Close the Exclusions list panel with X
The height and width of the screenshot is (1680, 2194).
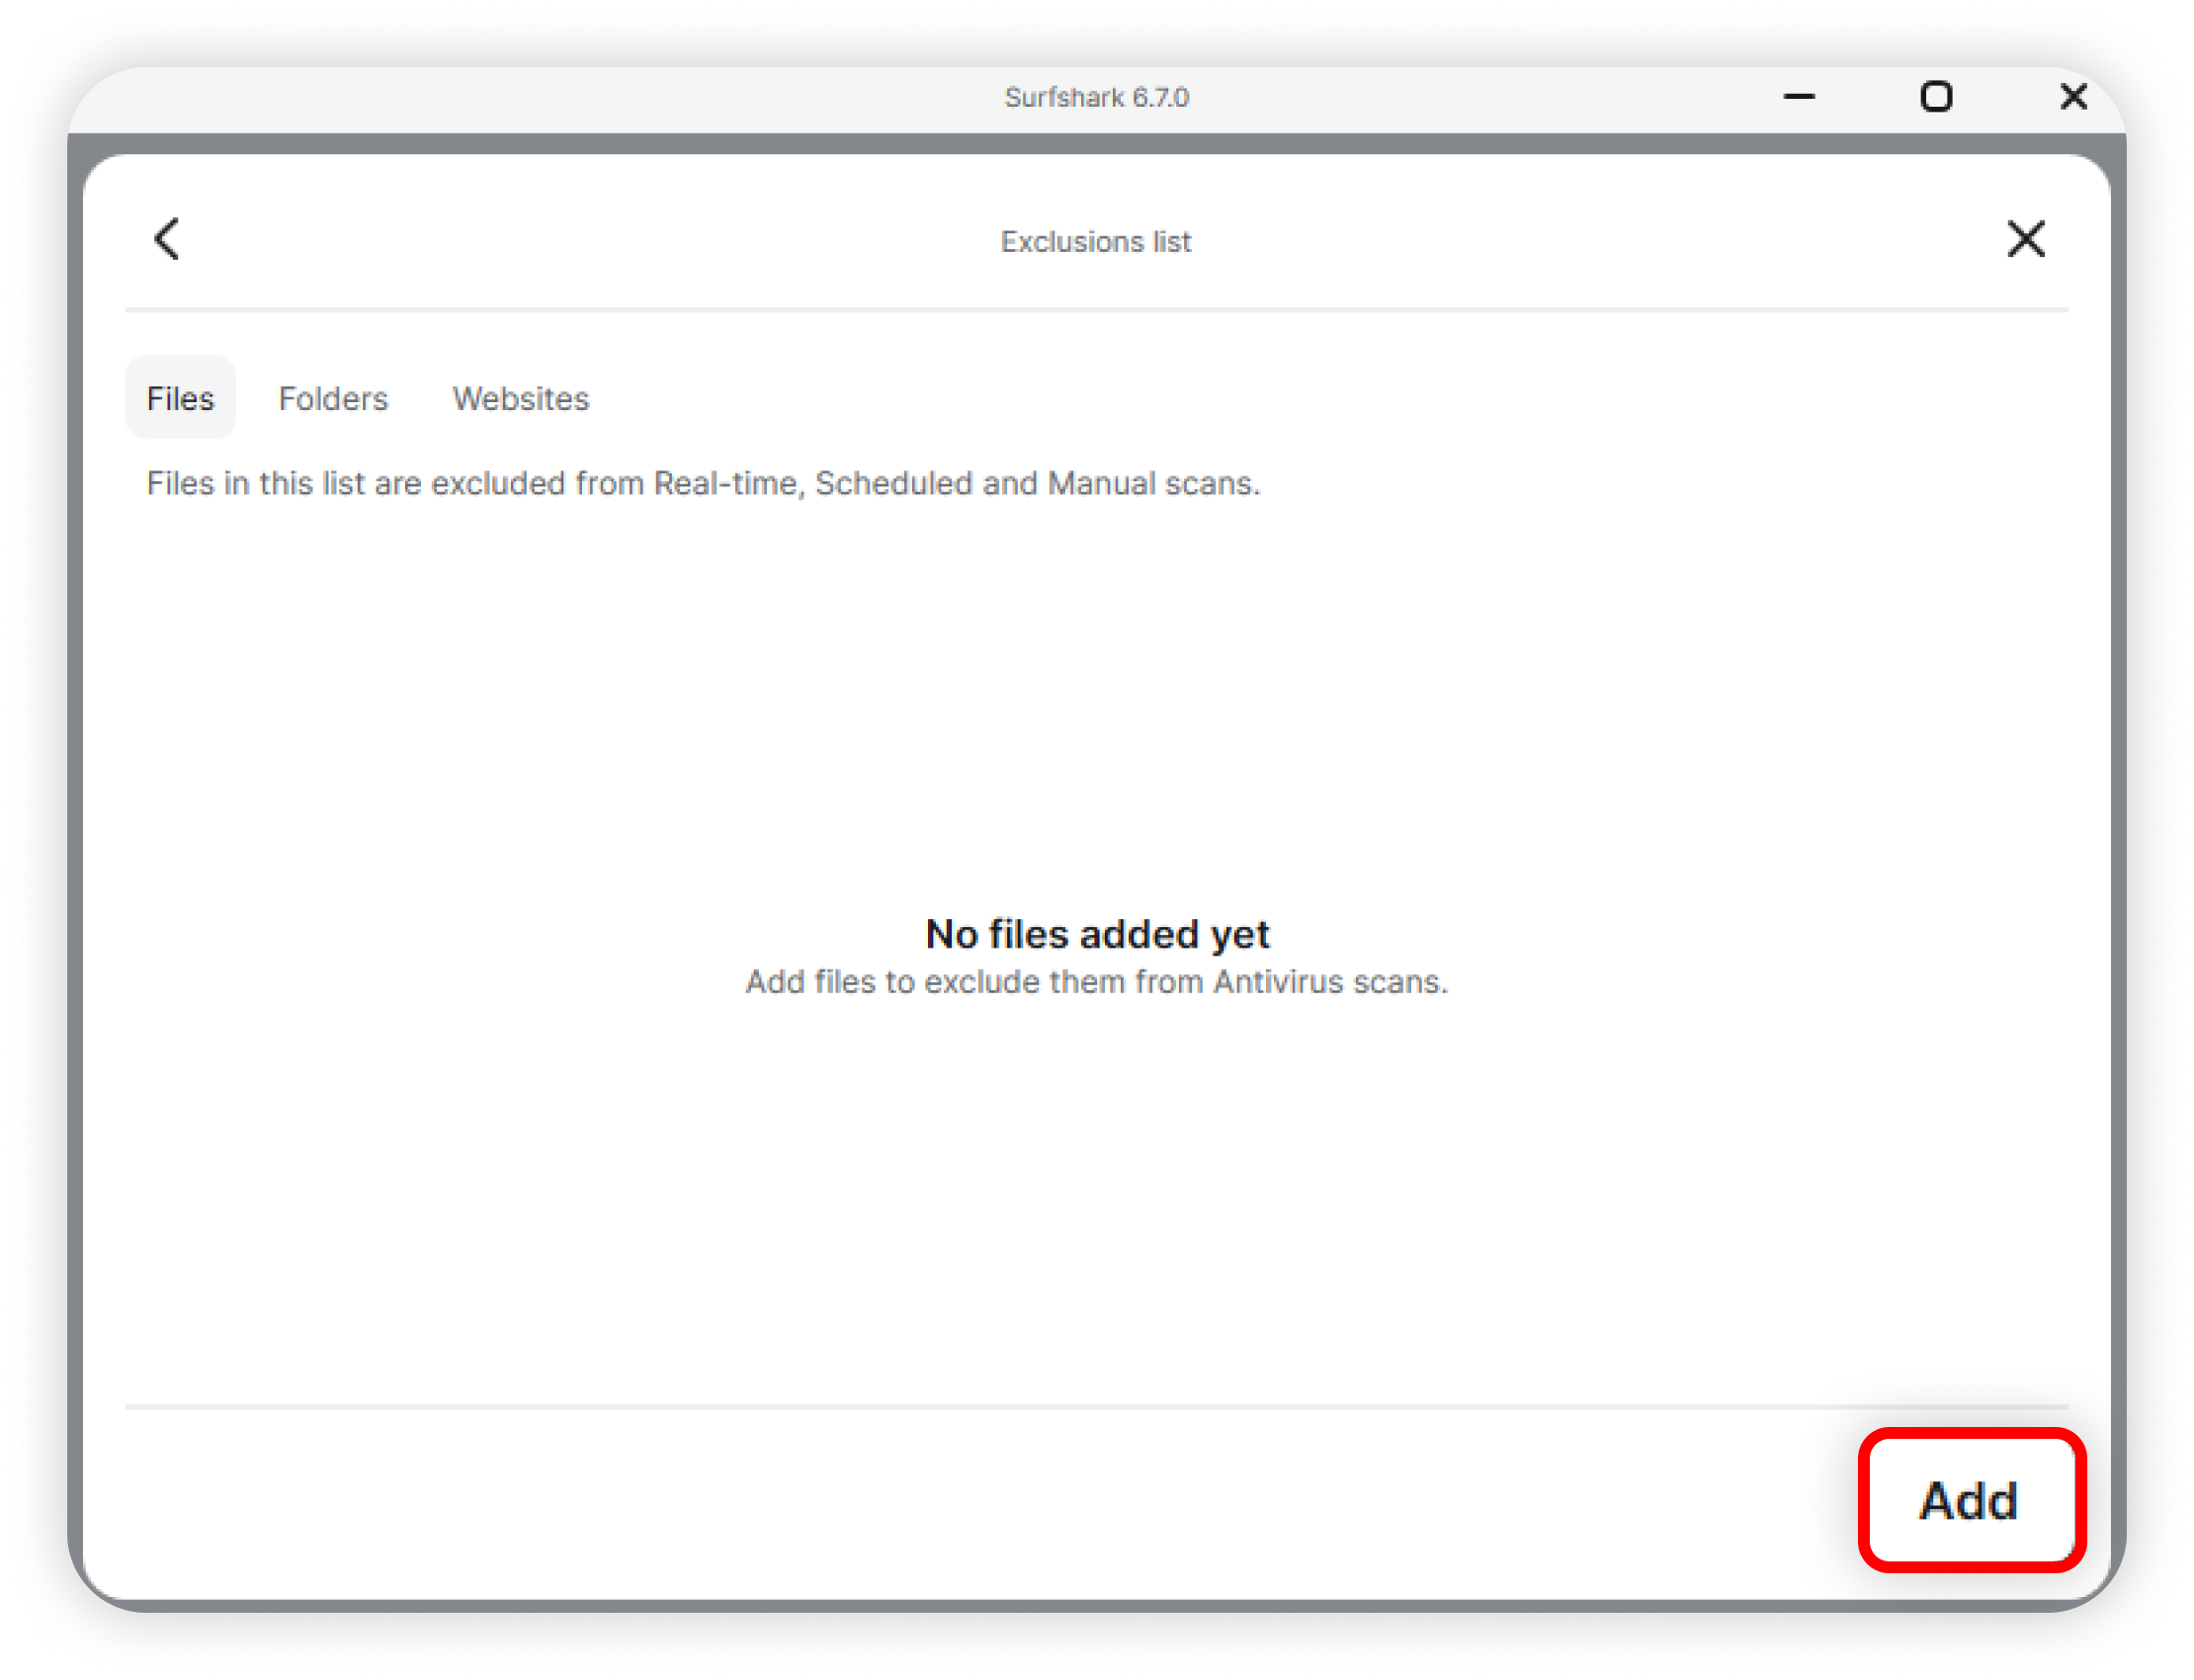tap(2025, 240)
